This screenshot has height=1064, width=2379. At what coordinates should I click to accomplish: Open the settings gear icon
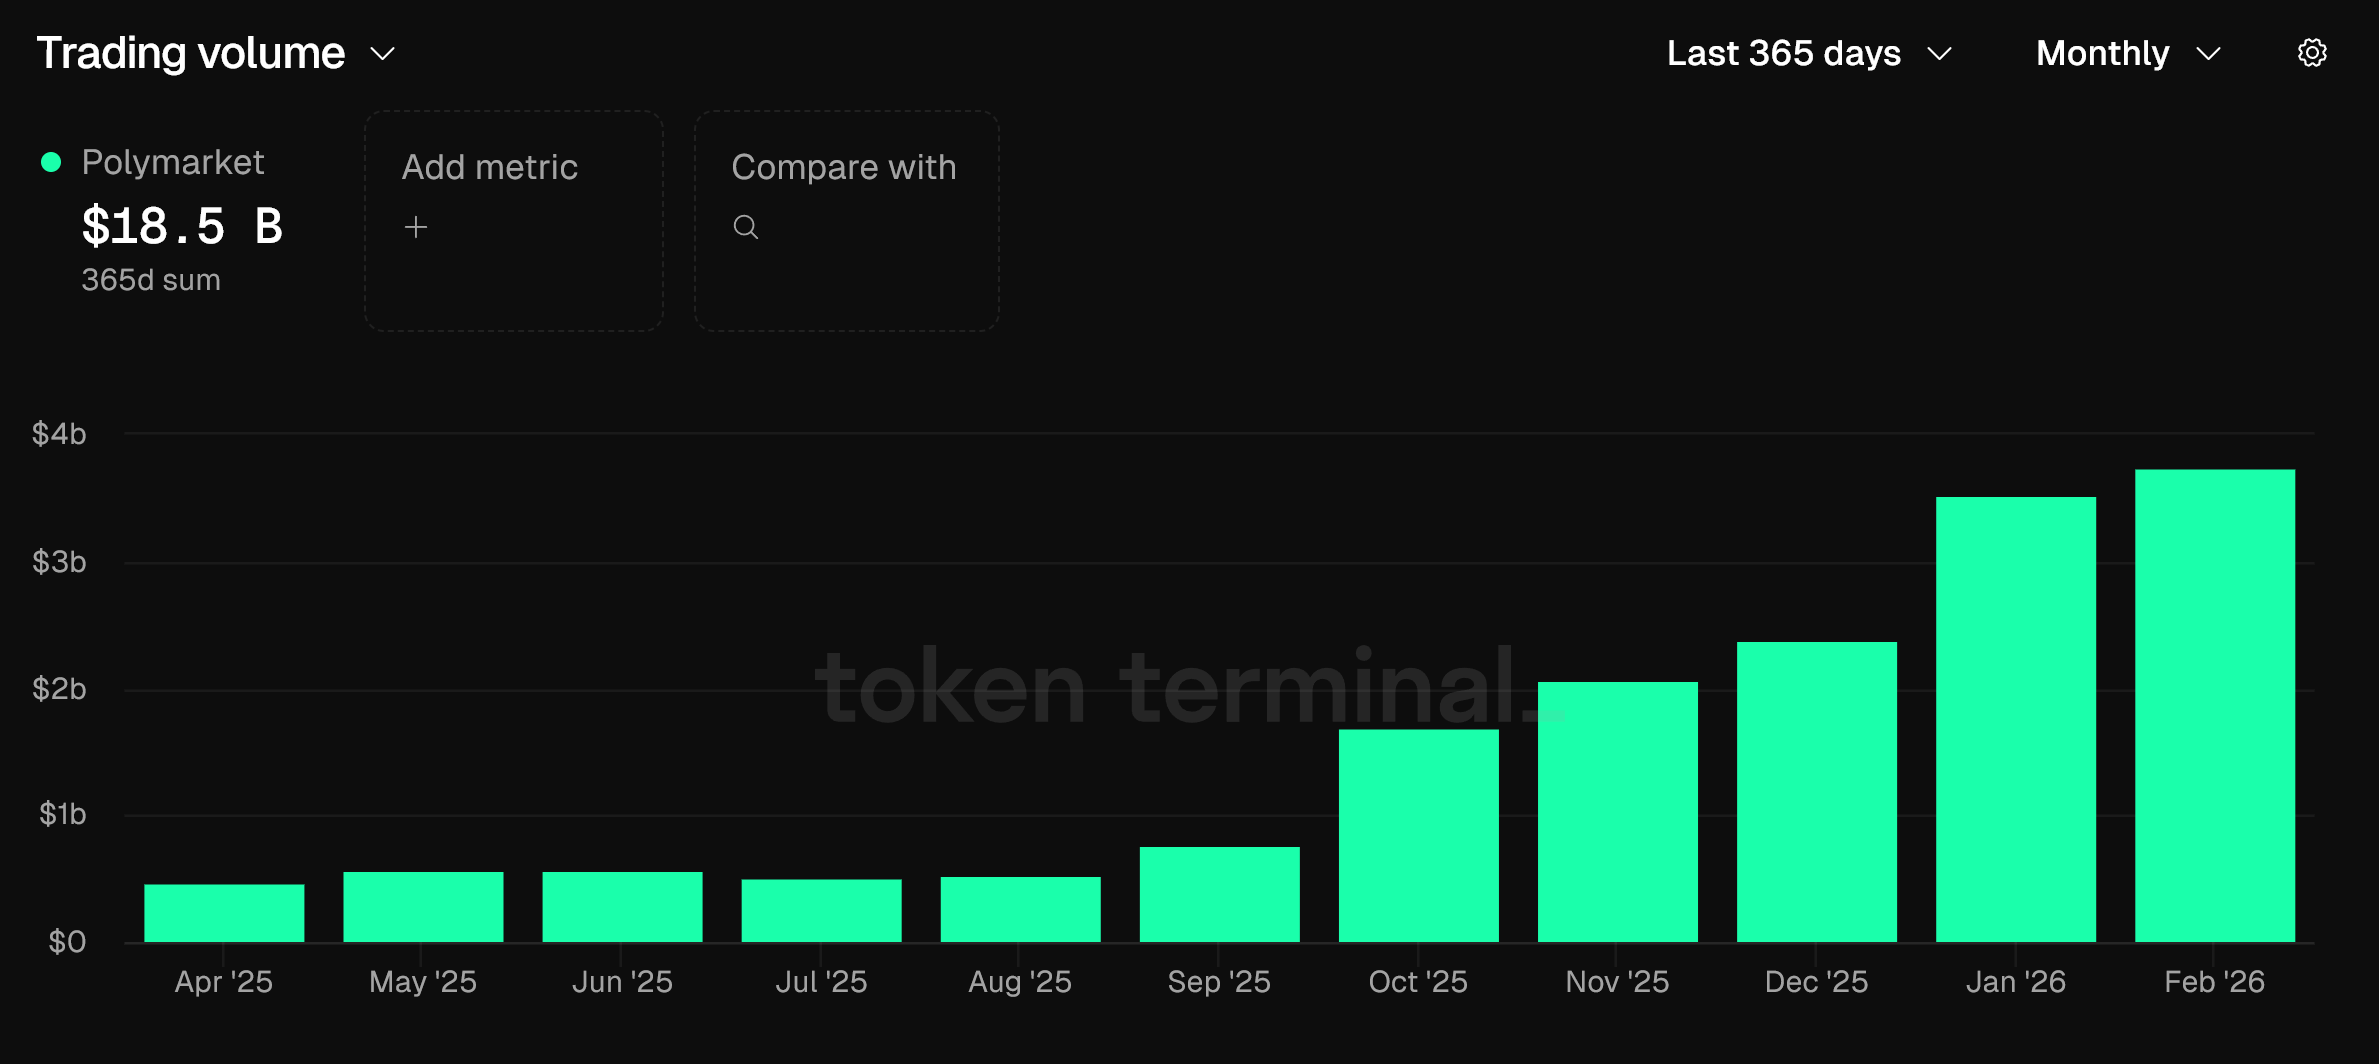[2311, 53]
